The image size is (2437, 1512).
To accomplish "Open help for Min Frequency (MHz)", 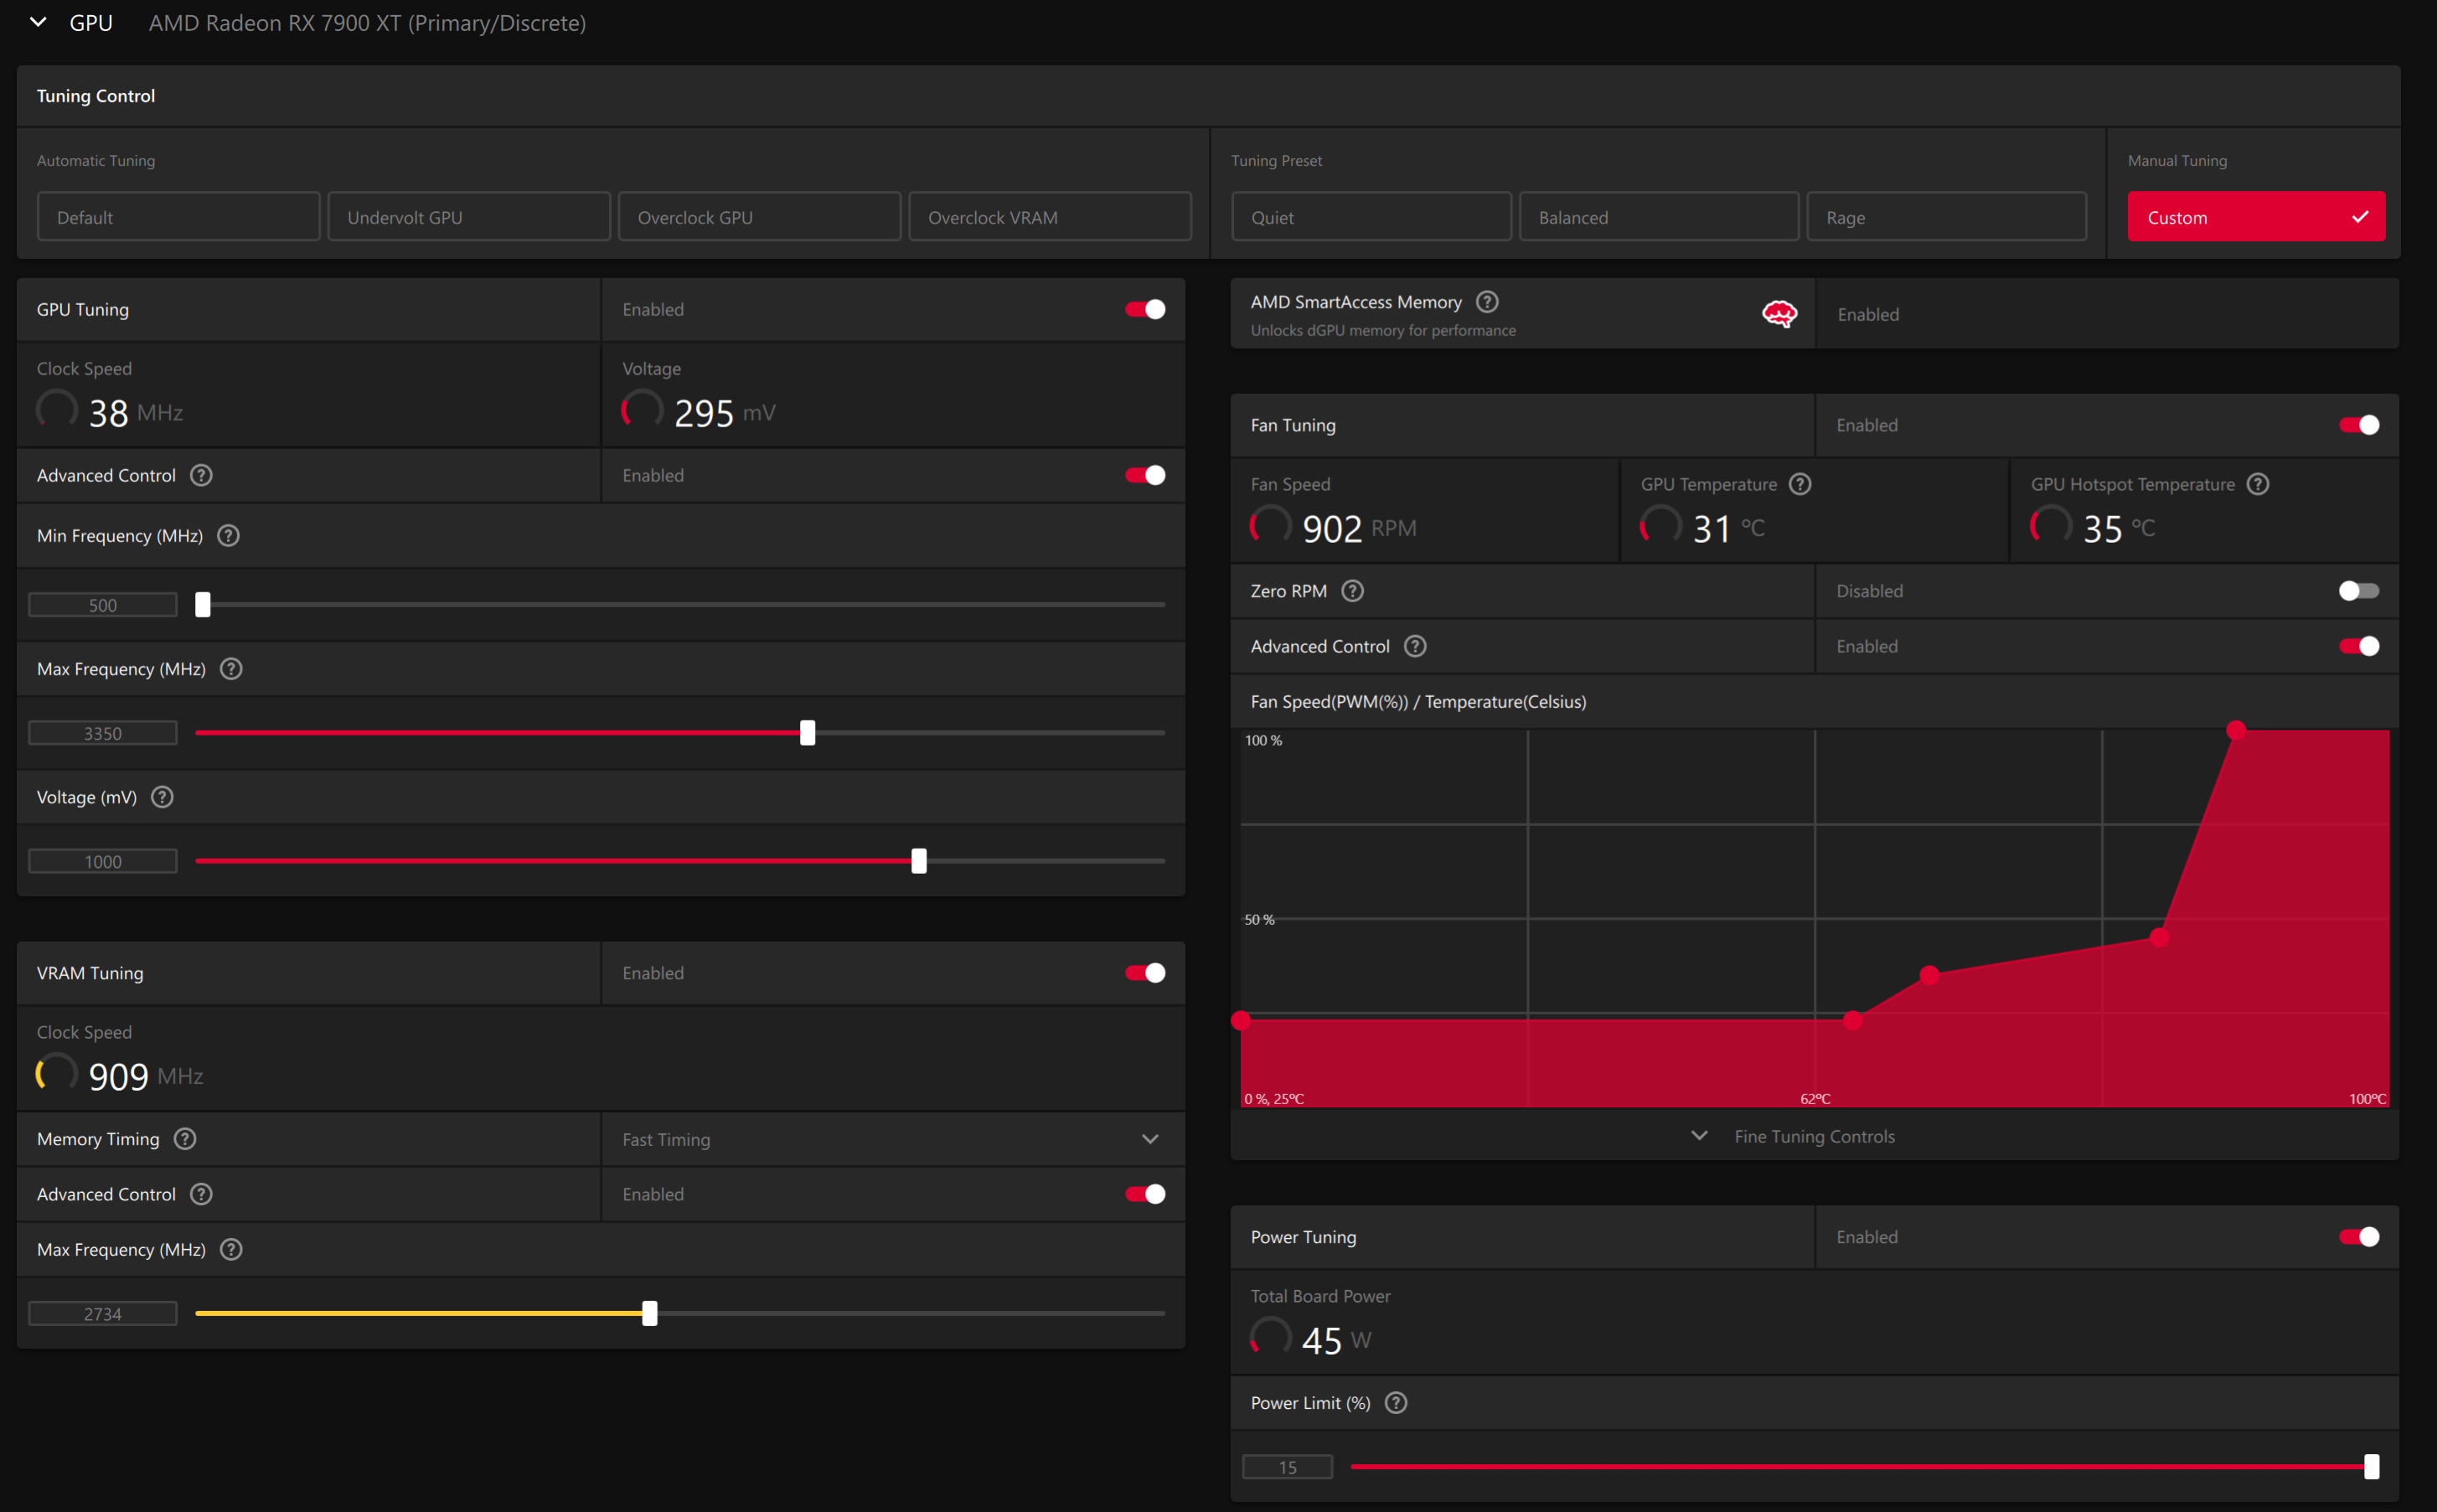I will click(x=228, y=536).
